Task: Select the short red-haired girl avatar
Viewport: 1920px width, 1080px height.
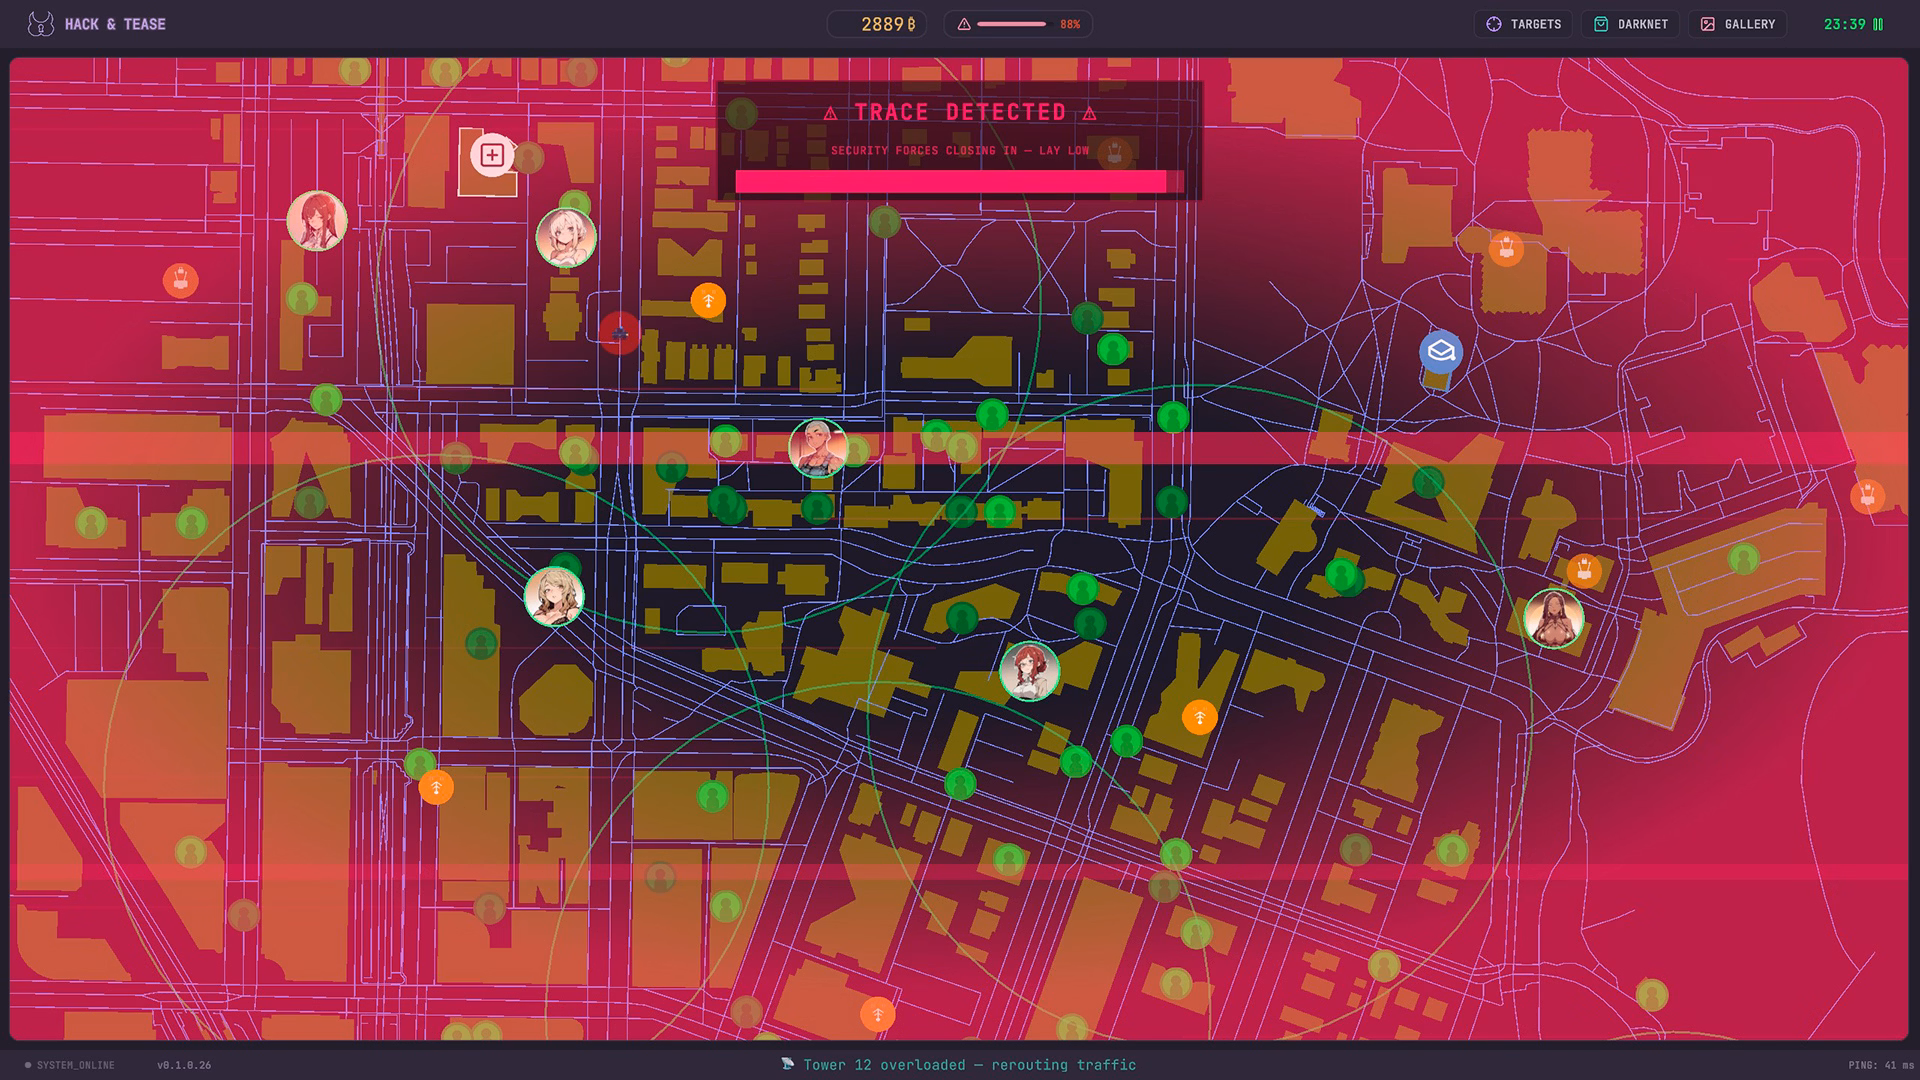Action: point(1029,671)
